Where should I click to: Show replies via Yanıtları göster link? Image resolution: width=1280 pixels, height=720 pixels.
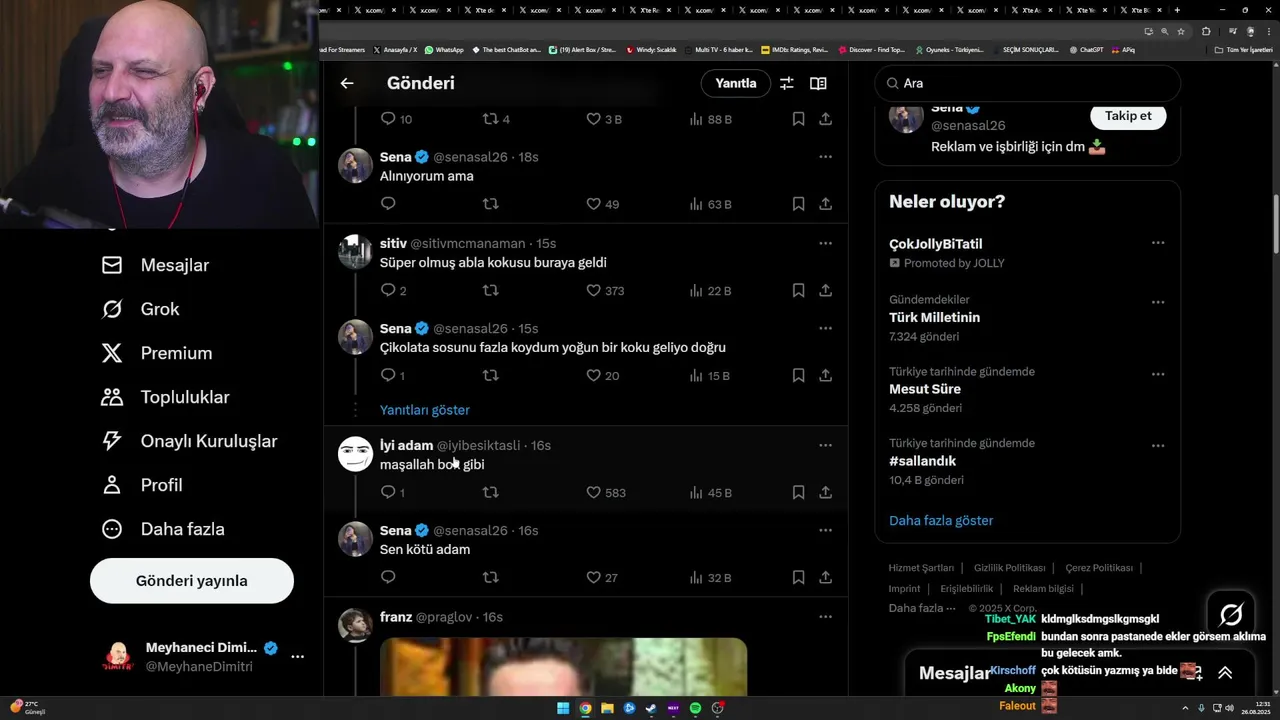[x=424, y=410]
